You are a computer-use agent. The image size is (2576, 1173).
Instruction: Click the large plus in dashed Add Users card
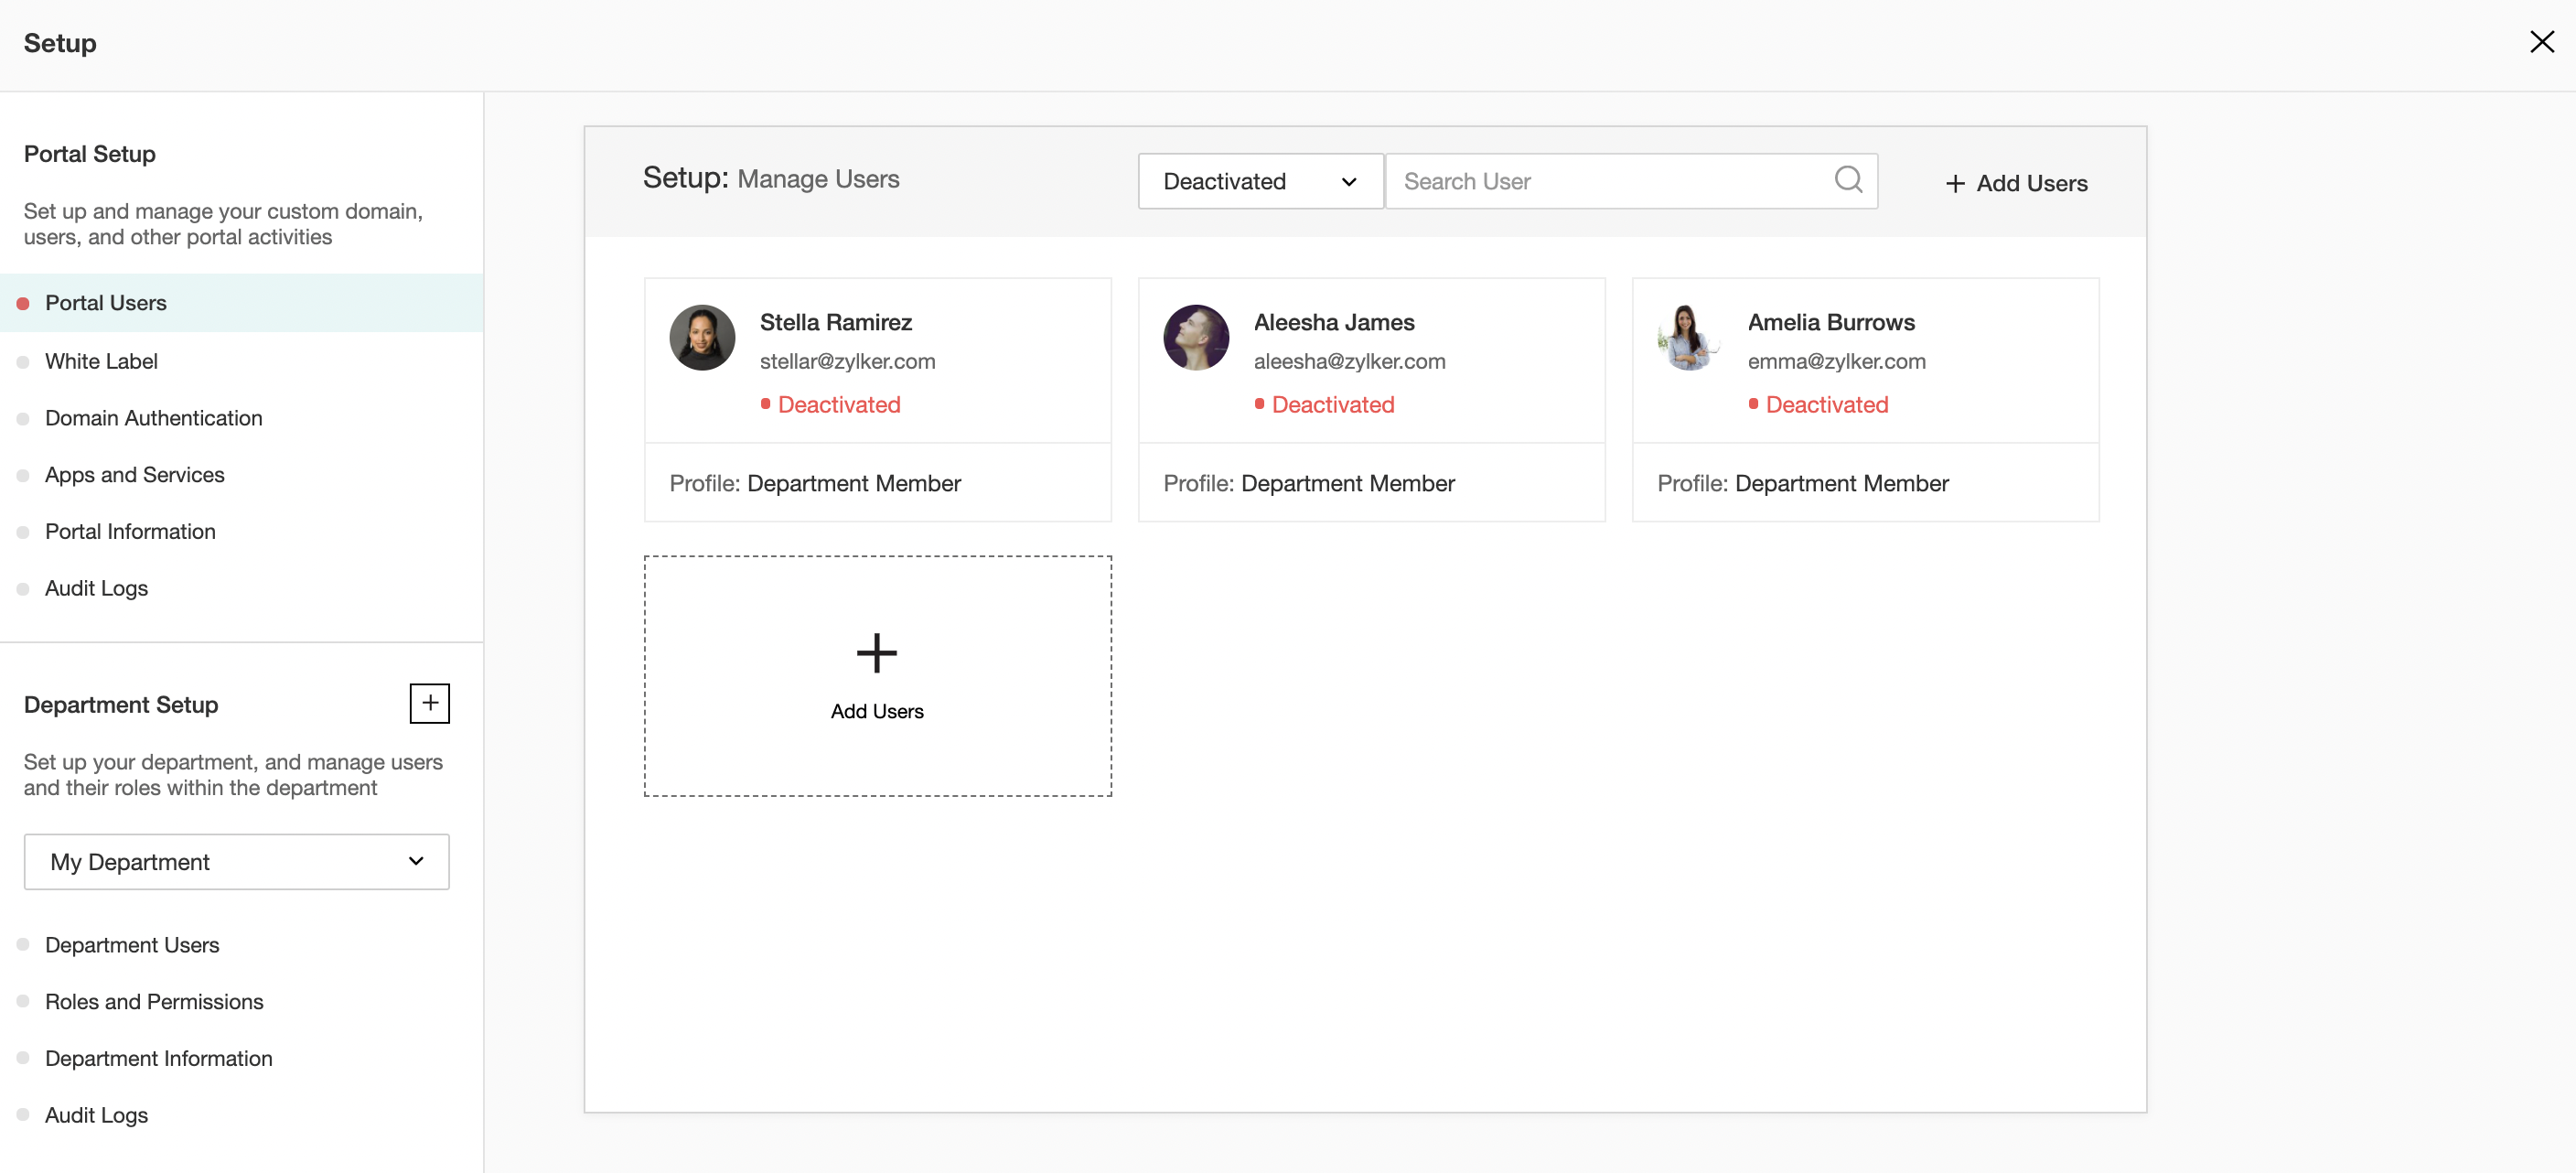point(876,653)
